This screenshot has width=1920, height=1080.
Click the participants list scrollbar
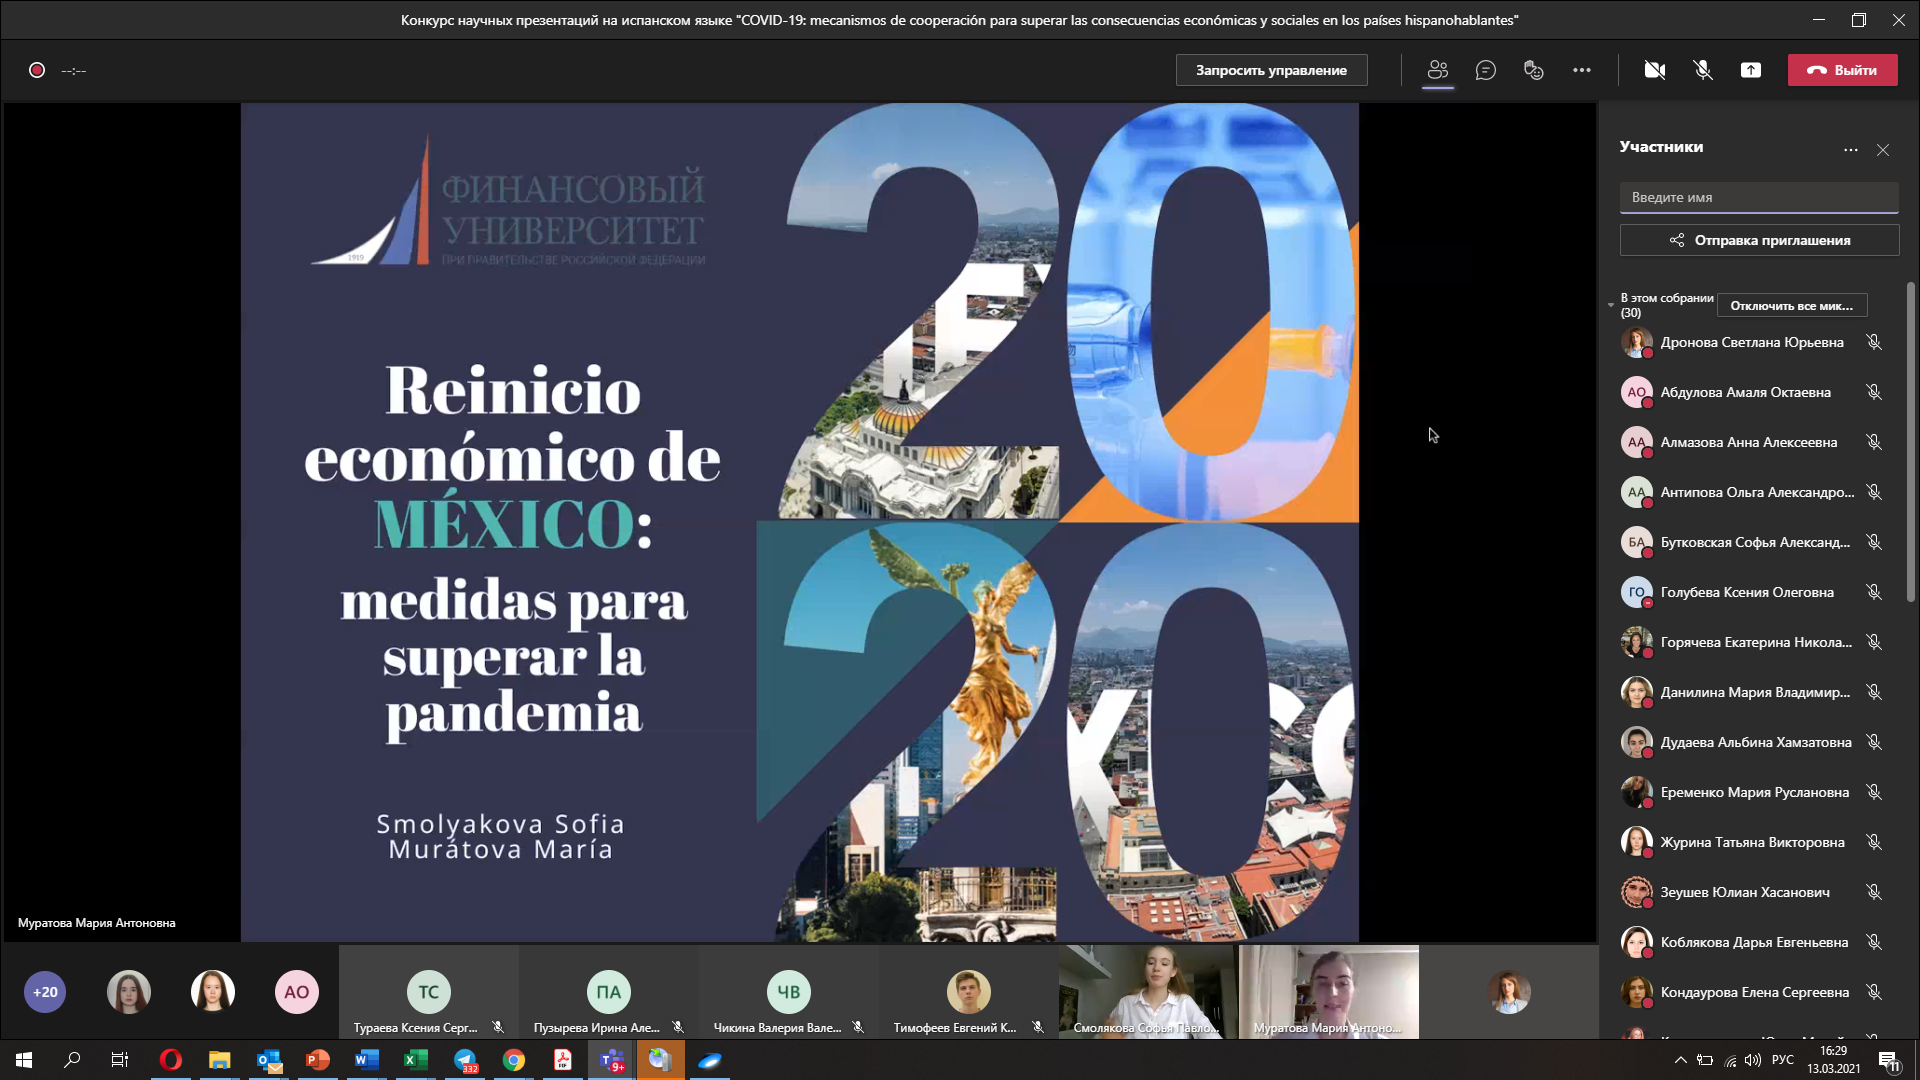1911,440
